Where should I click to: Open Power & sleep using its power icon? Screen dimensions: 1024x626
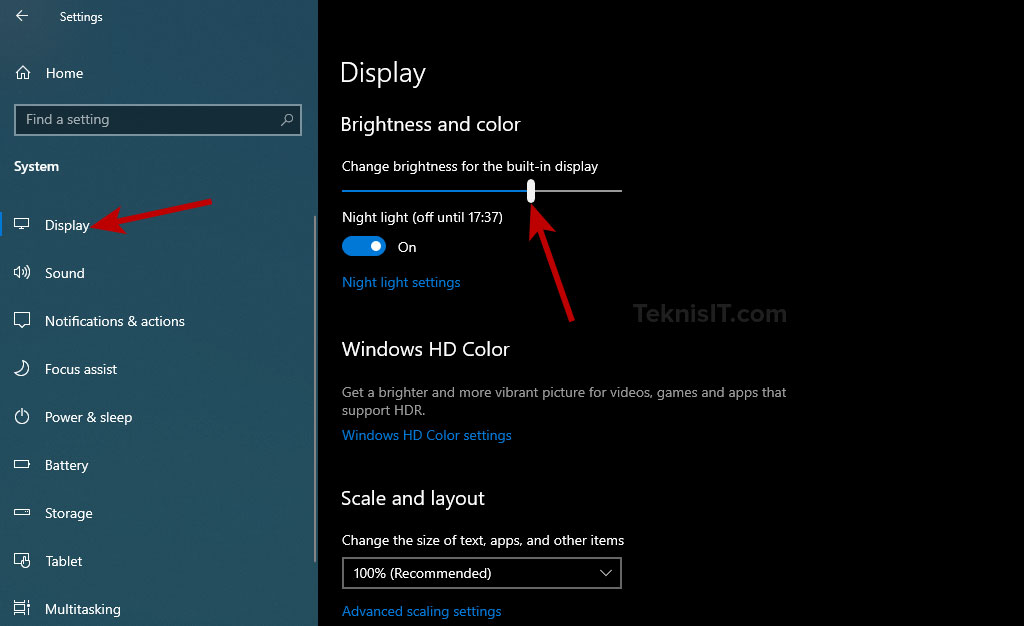[x=21, y=417]
